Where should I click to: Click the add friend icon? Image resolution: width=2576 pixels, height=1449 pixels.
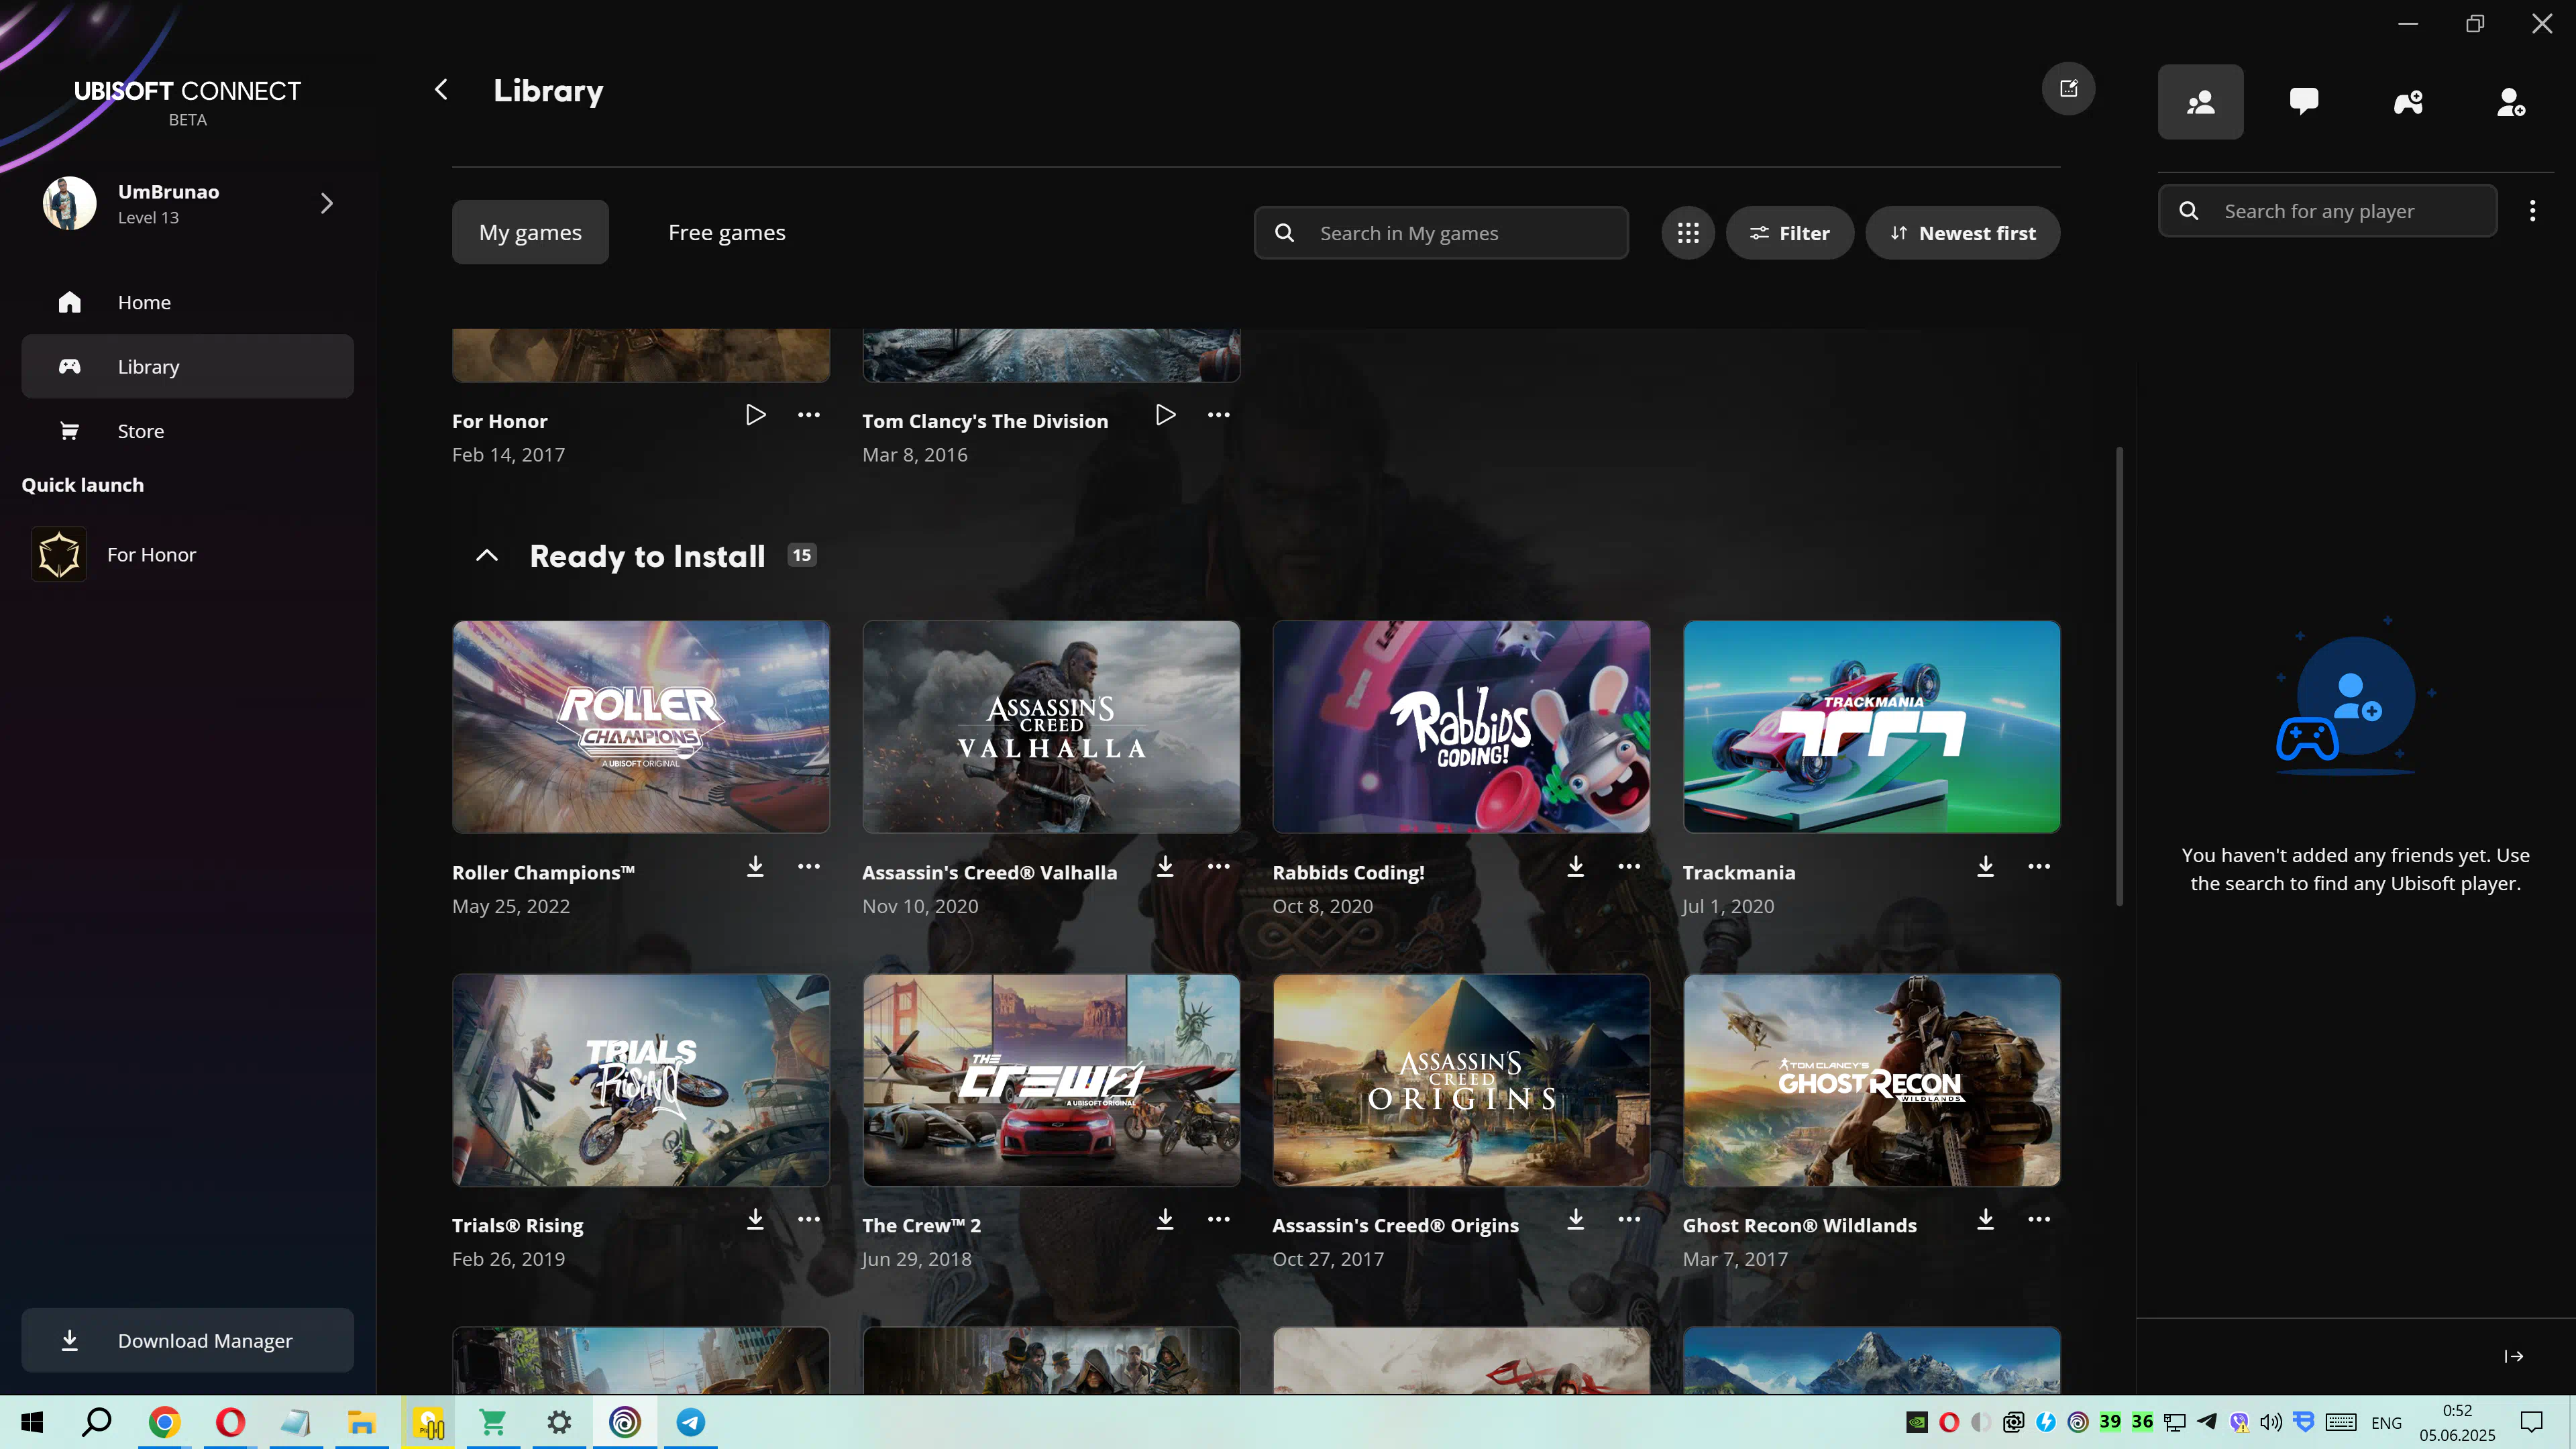pyautogui.click(x=2511, y=102)
